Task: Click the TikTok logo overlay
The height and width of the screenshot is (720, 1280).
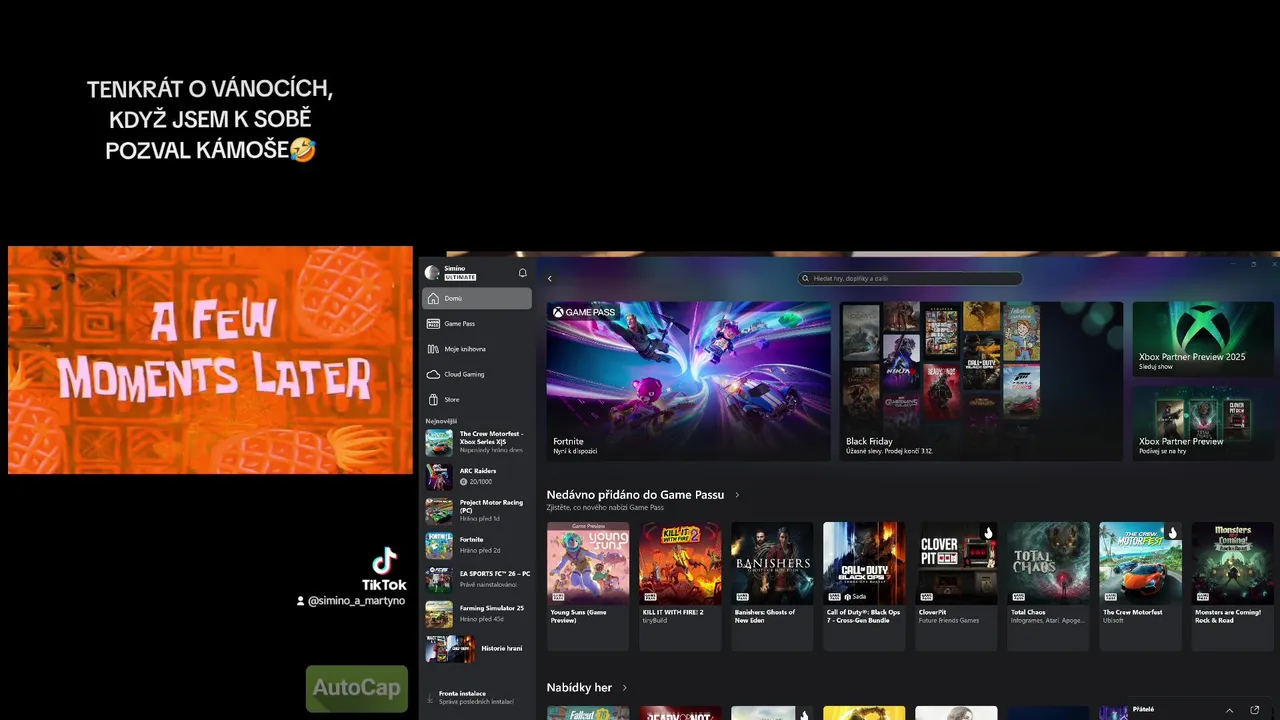Action: click(385, 570)
